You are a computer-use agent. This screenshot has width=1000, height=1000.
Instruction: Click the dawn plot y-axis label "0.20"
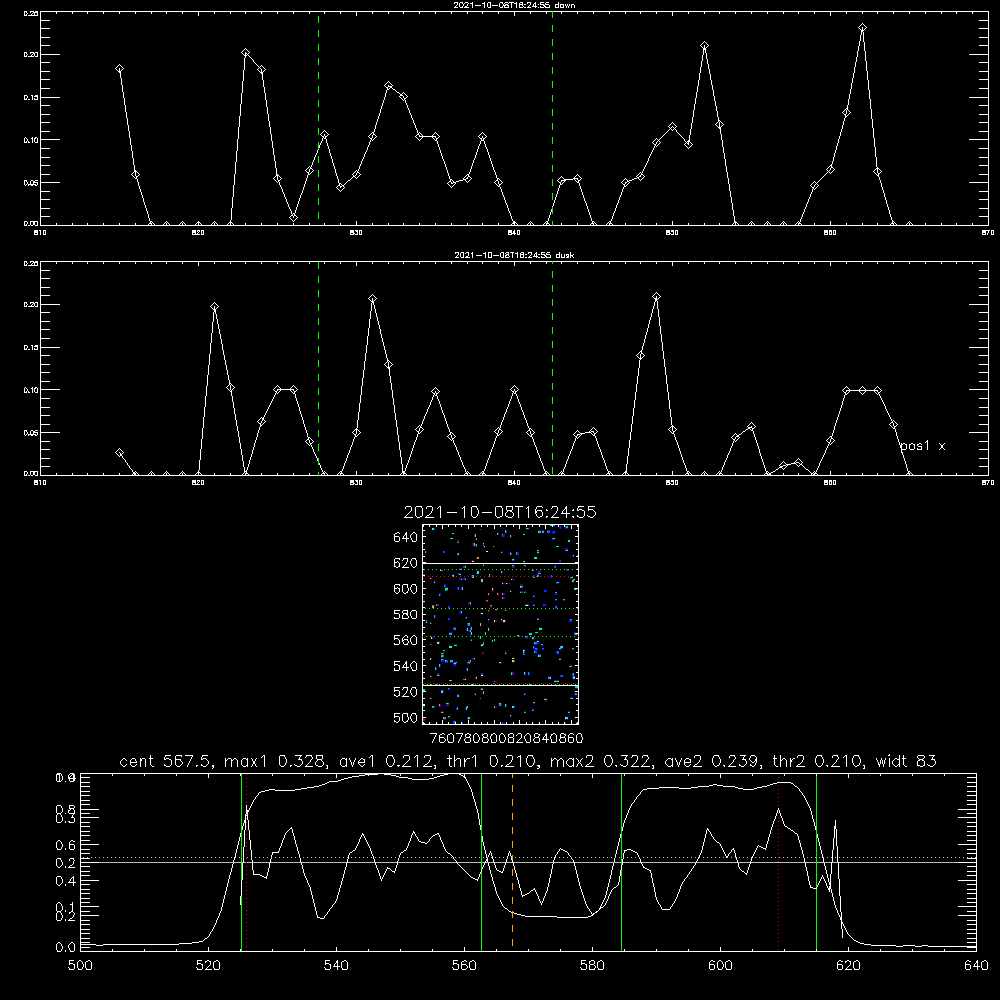pyautogui.click(x=31, y=55)
